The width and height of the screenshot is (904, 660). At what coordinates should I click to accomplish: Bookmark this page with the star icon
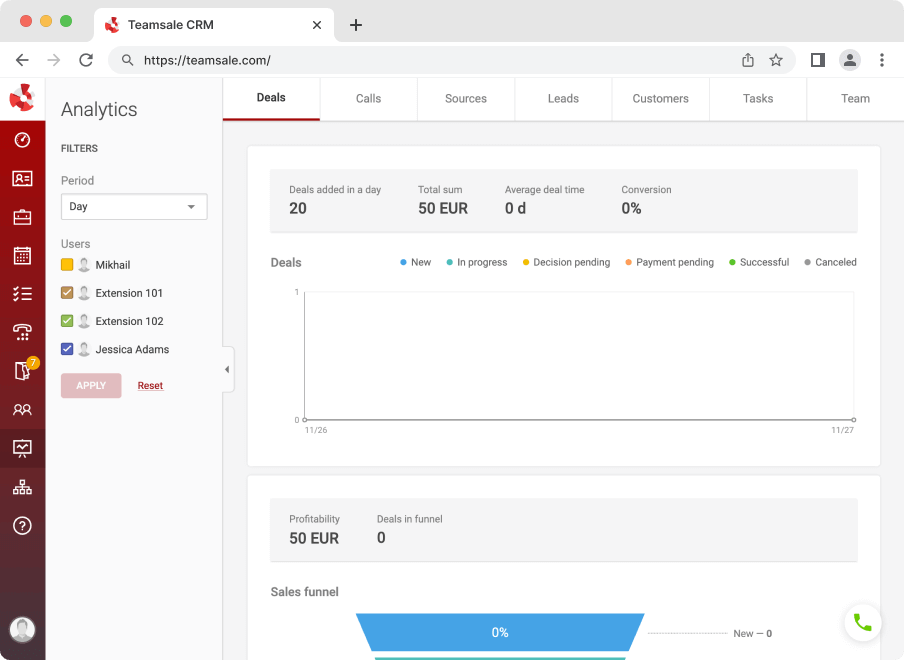[776, 60]
